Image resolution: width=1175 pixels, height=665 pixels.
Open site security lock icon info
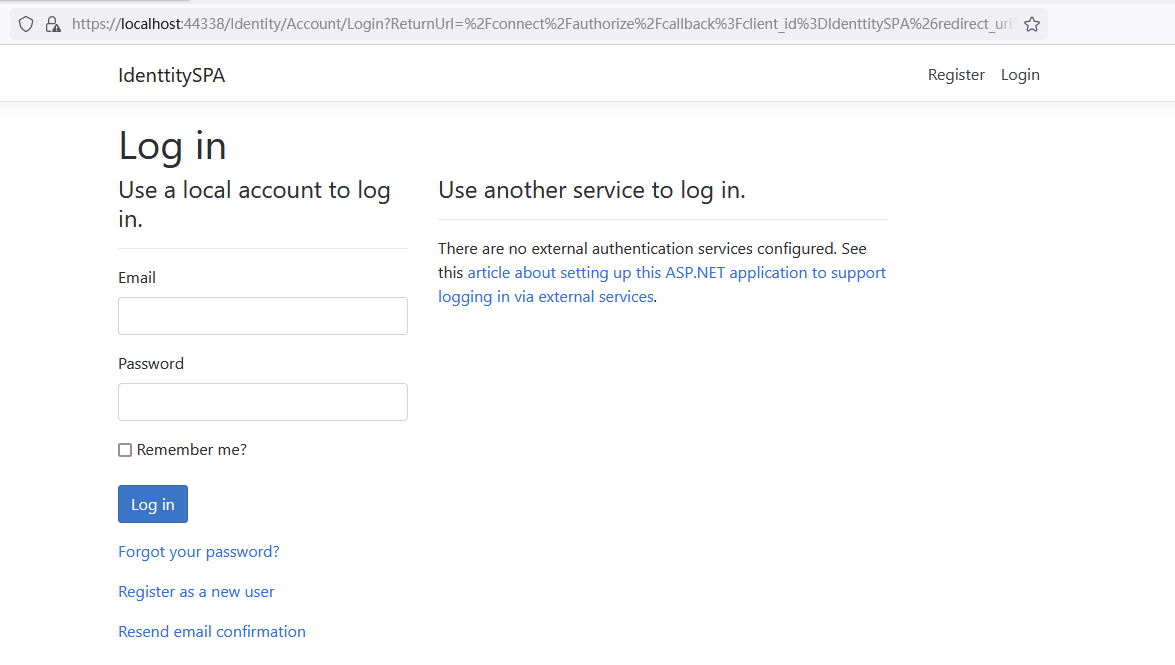[53, 24]
